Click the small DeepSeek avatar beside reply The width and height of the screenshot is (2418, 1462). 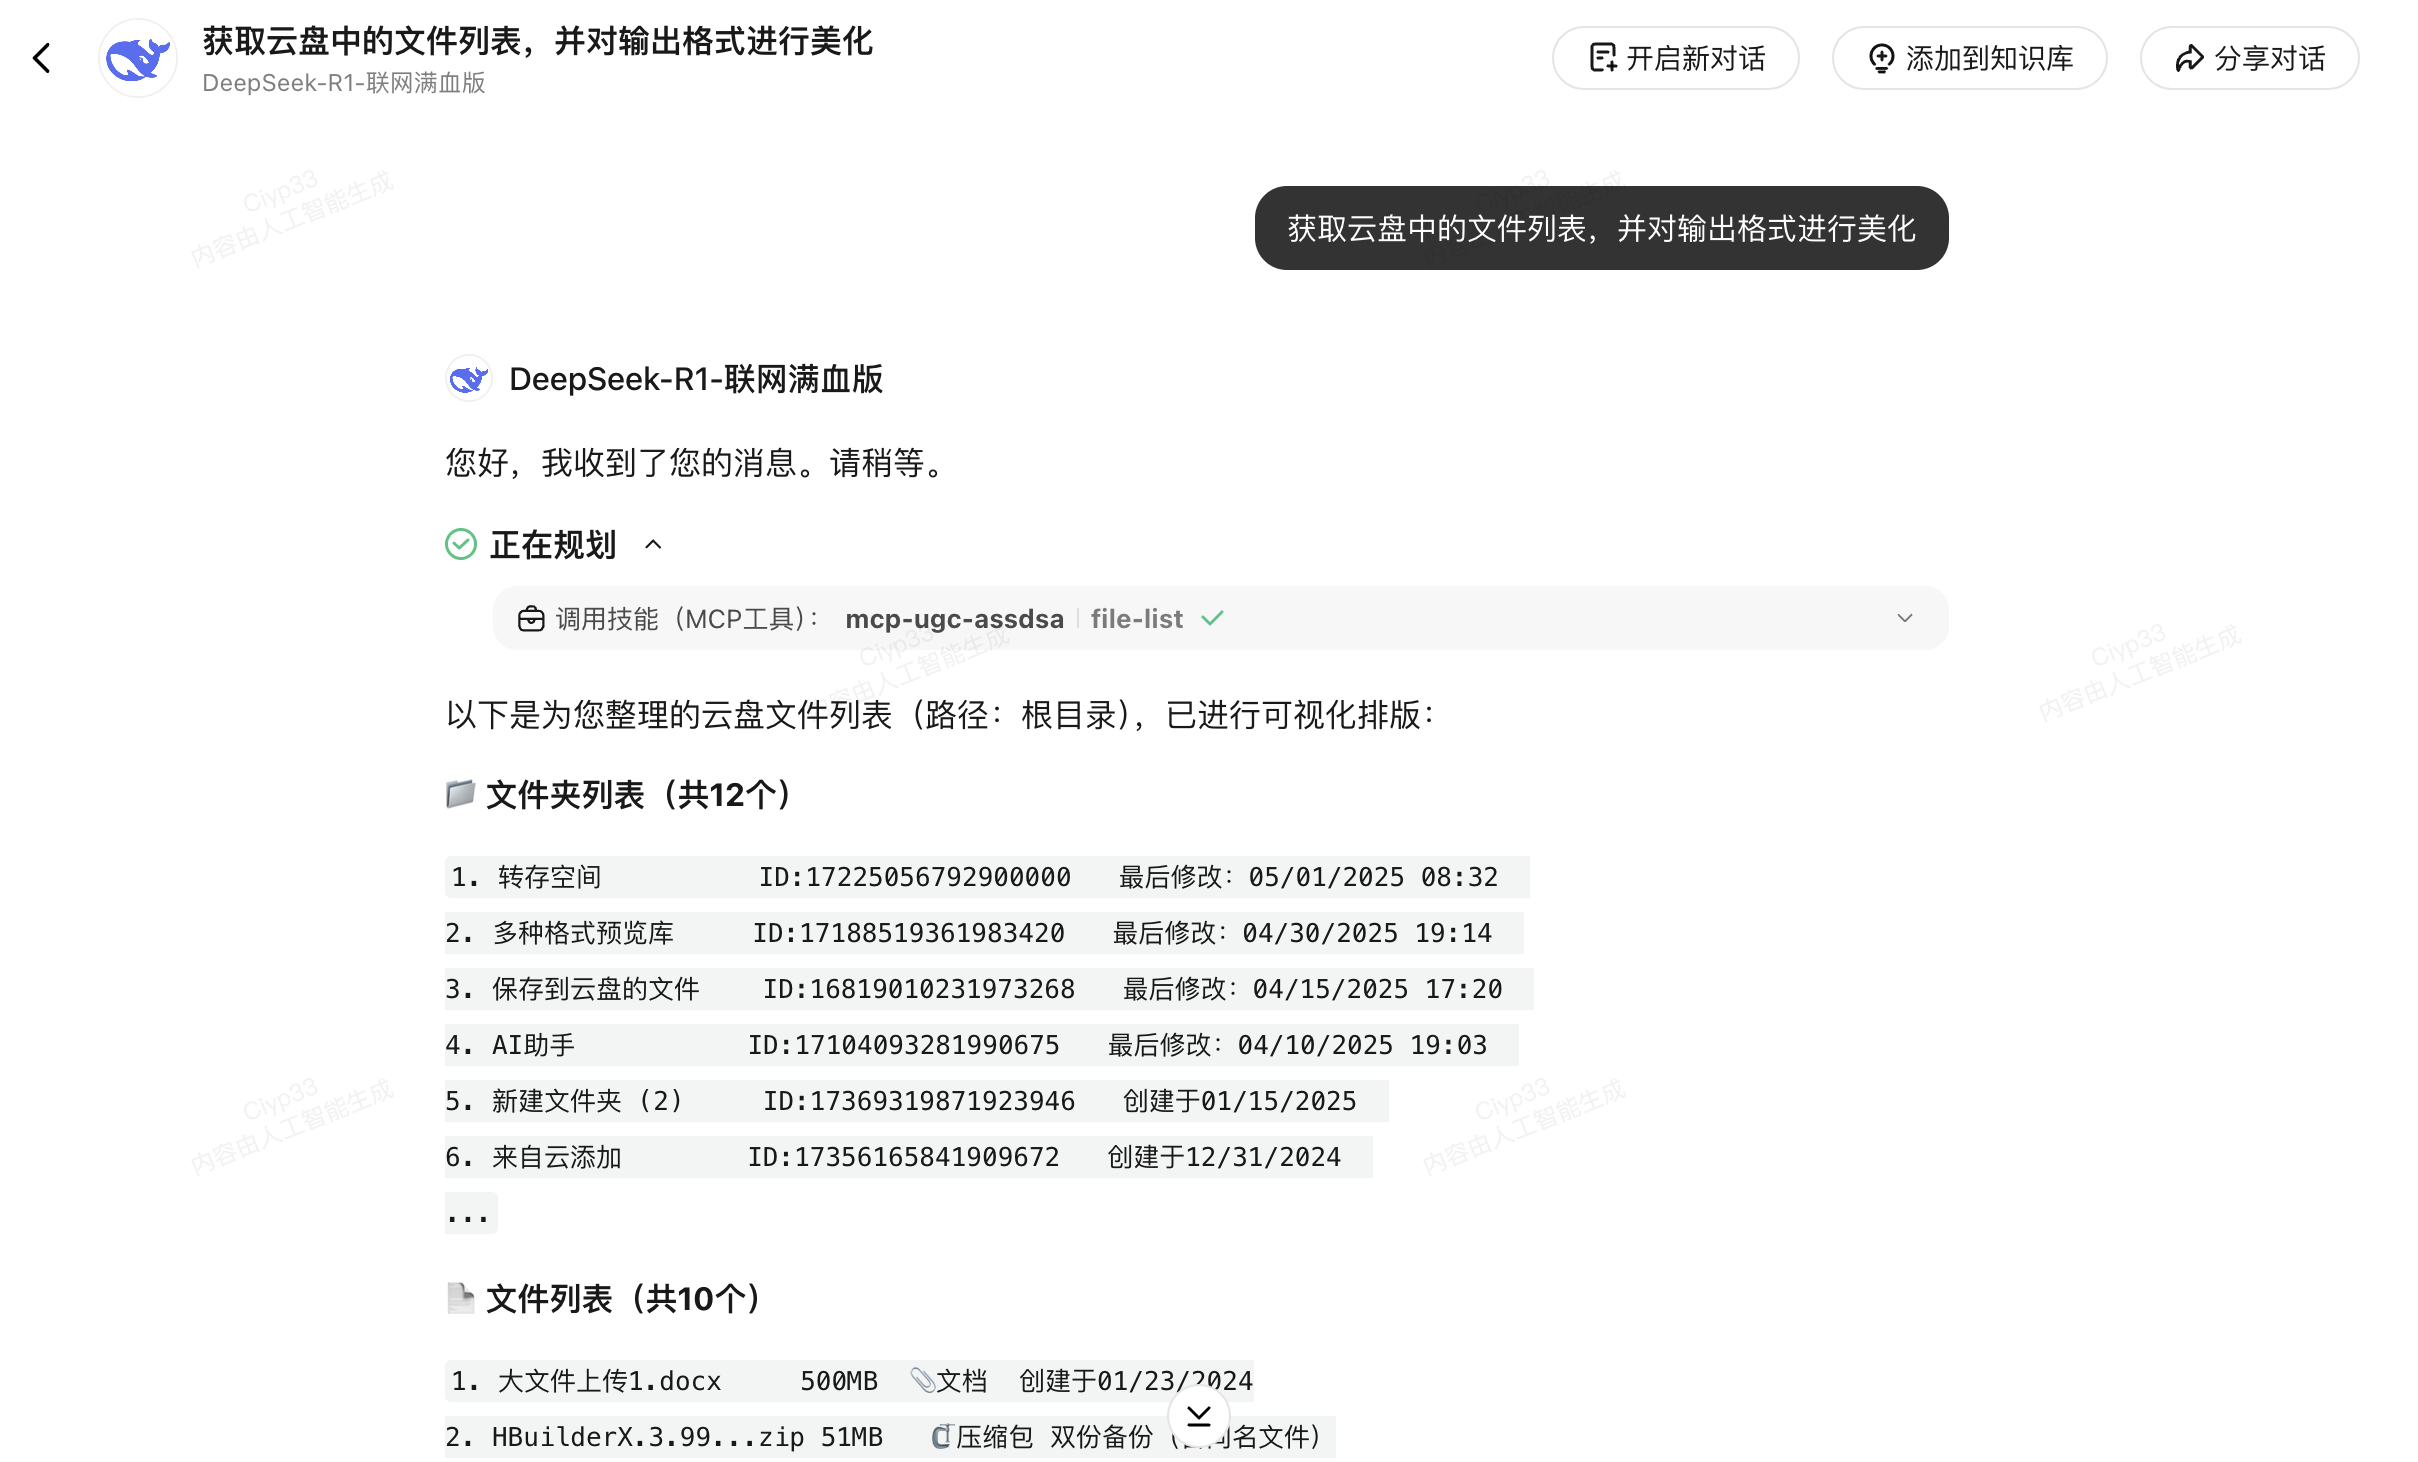[x=468, y=379]
